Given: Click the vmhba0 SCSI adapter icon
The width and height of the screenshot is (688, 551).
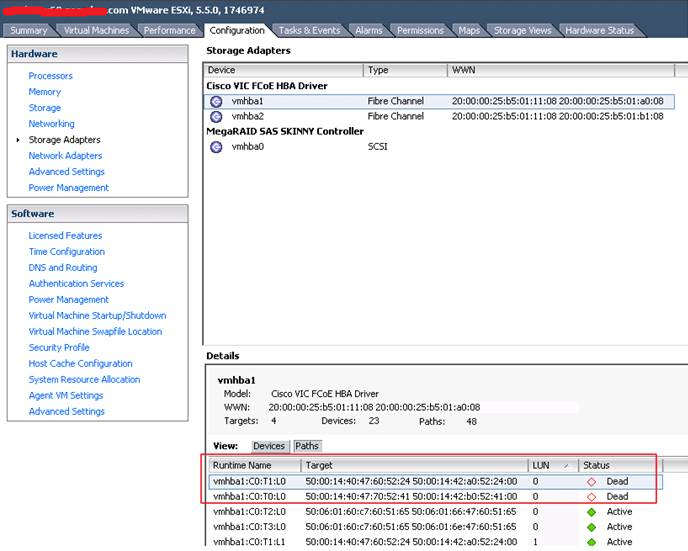Looking at the screenshot, I should click(x=216, y=147).
